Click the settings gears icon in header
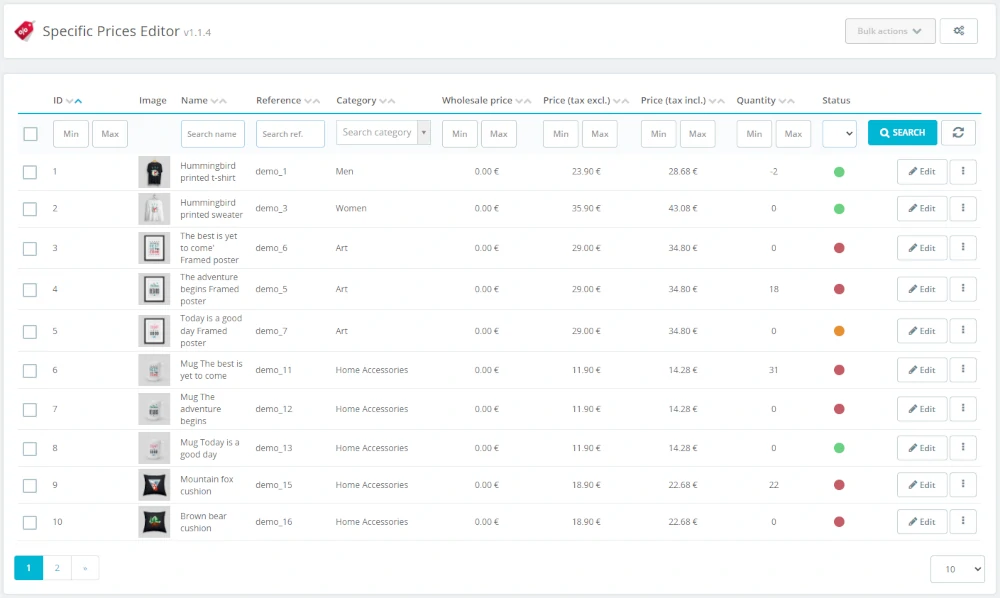The image size is (1000, 598). coord(958,31)
